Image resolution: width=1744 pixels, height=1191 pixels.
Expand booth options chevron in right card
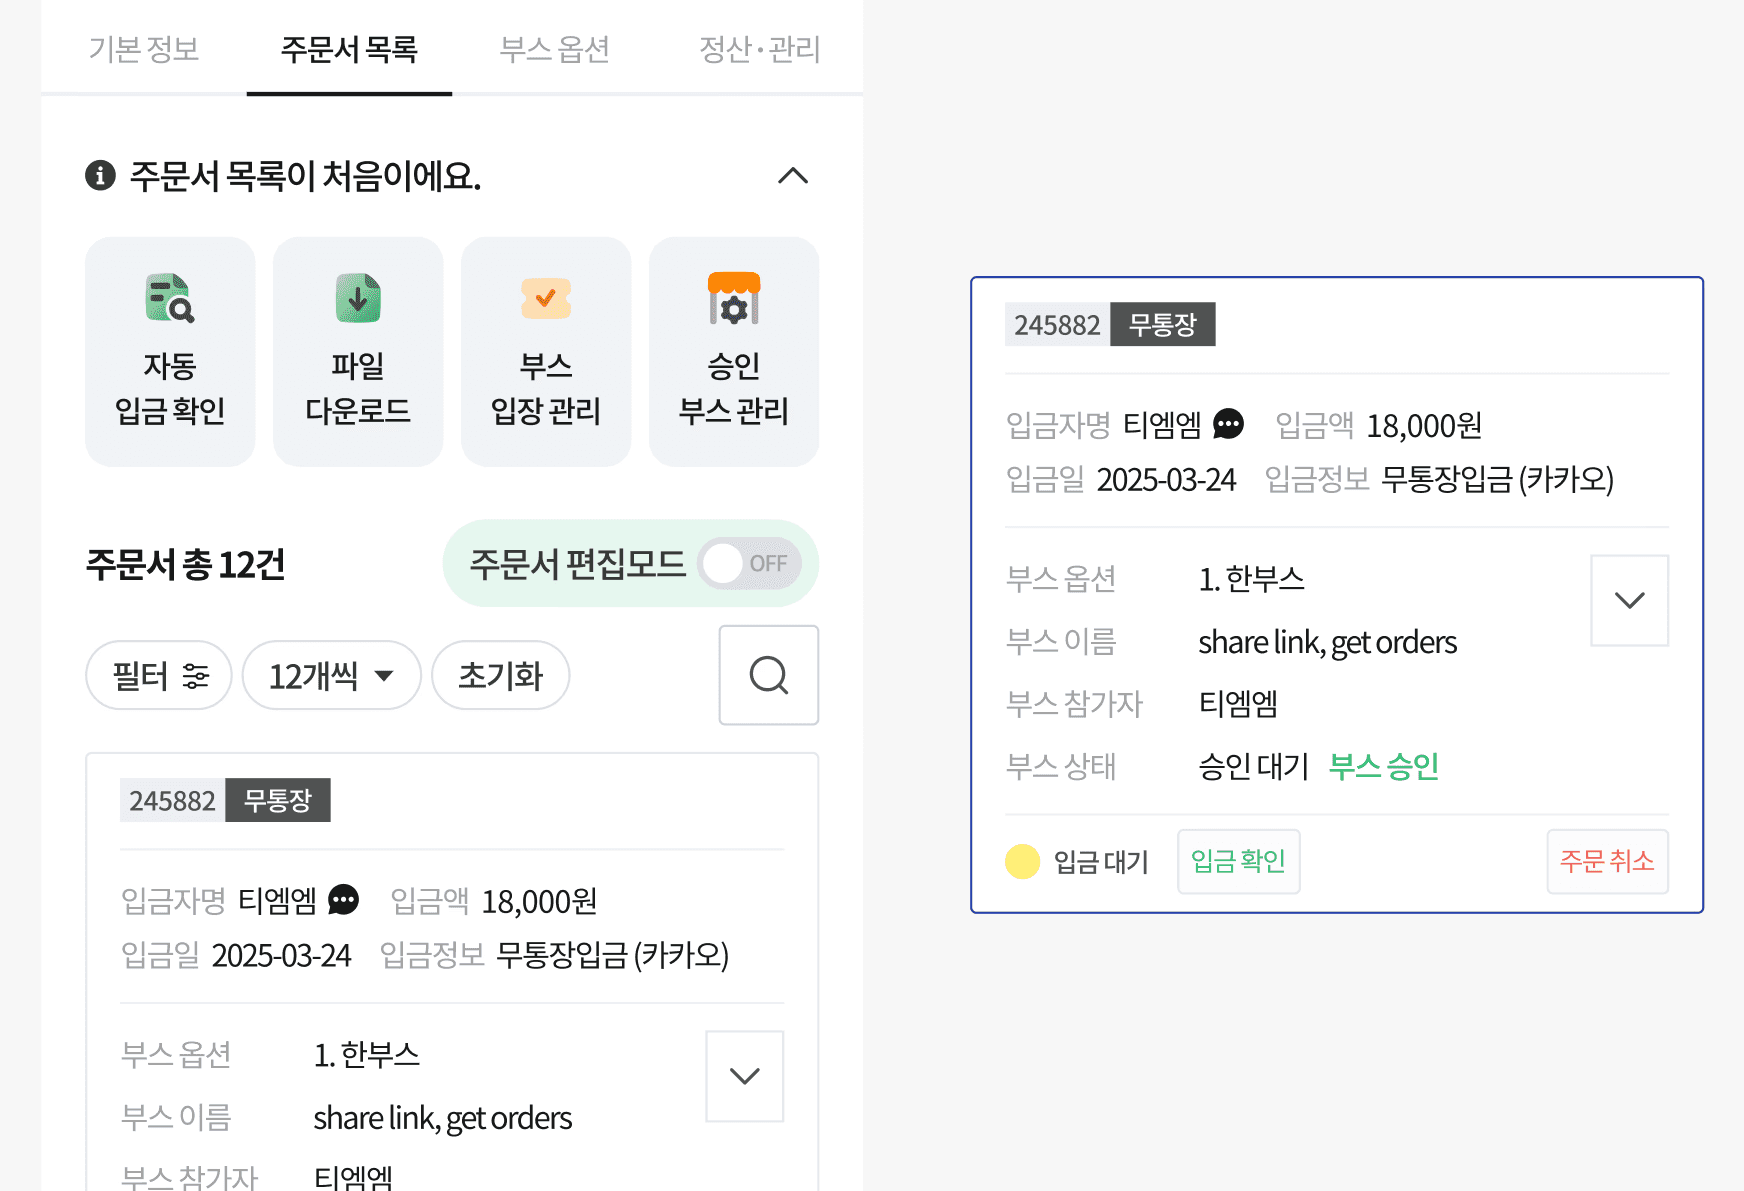[x=1629, y=600]
